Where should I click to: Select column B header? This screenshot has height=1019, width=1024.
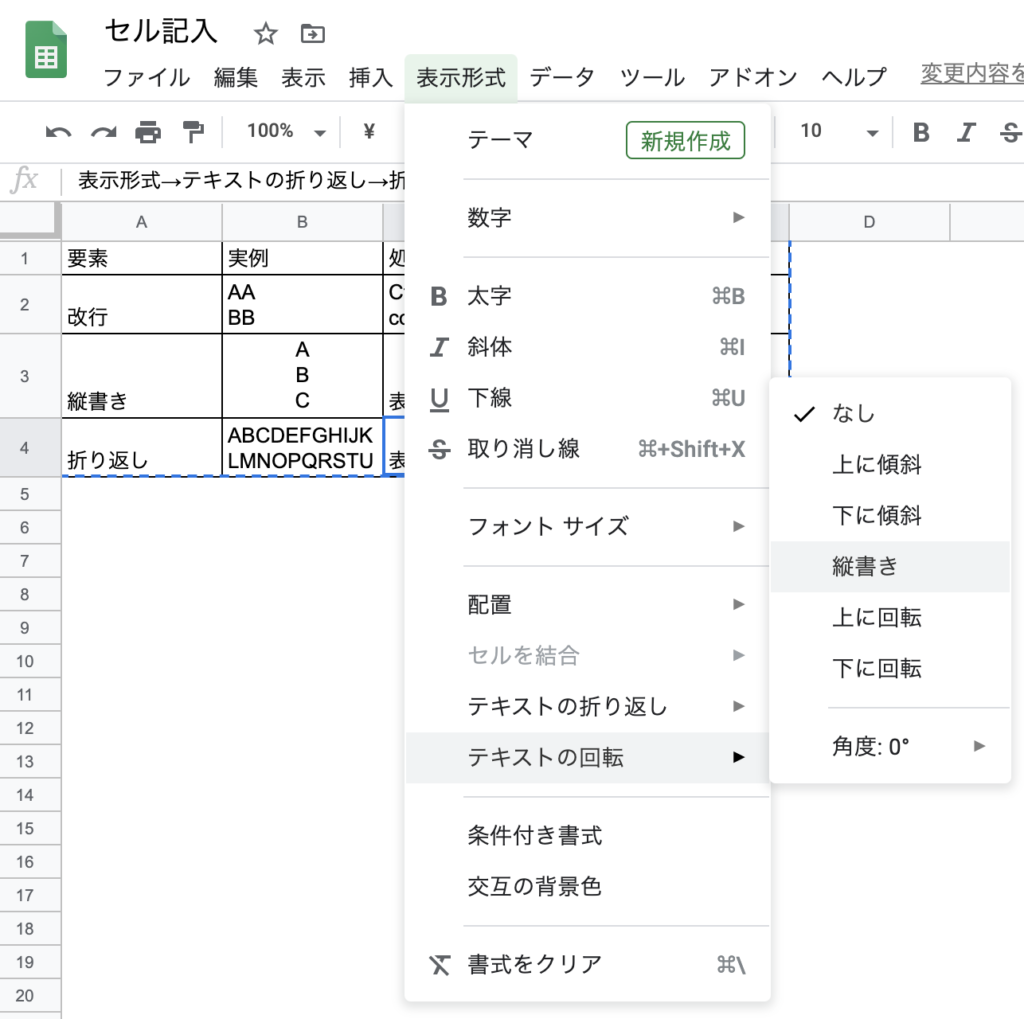click(302, 222)
